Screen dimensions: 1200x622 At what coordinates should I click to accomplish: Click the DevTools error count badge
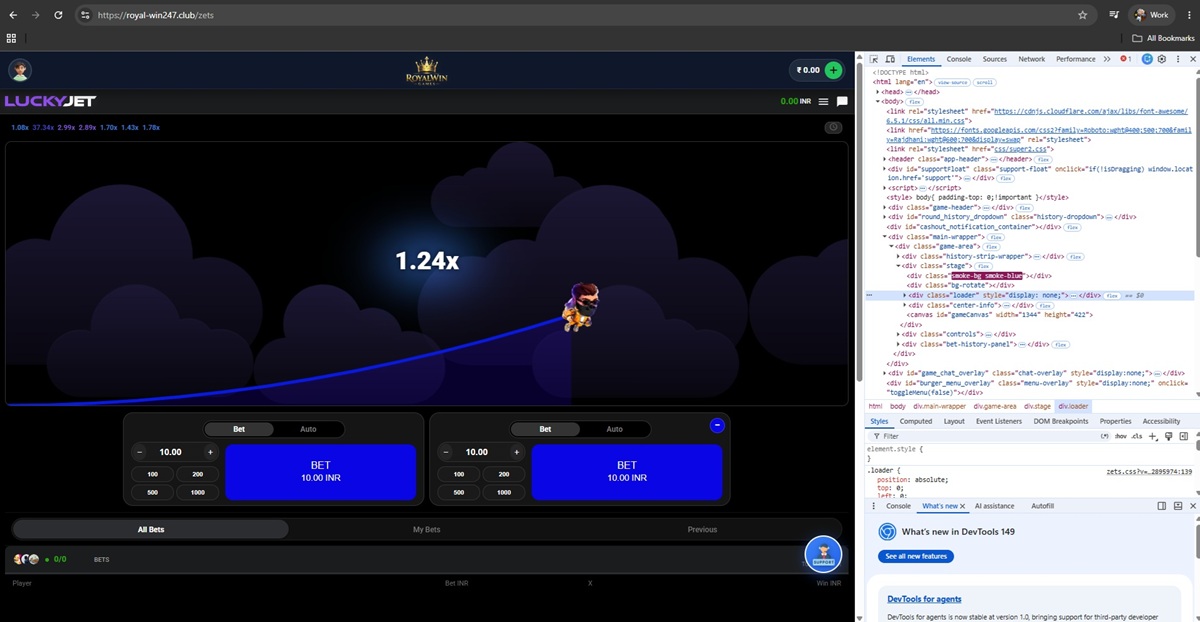(x=1125, y=59)
